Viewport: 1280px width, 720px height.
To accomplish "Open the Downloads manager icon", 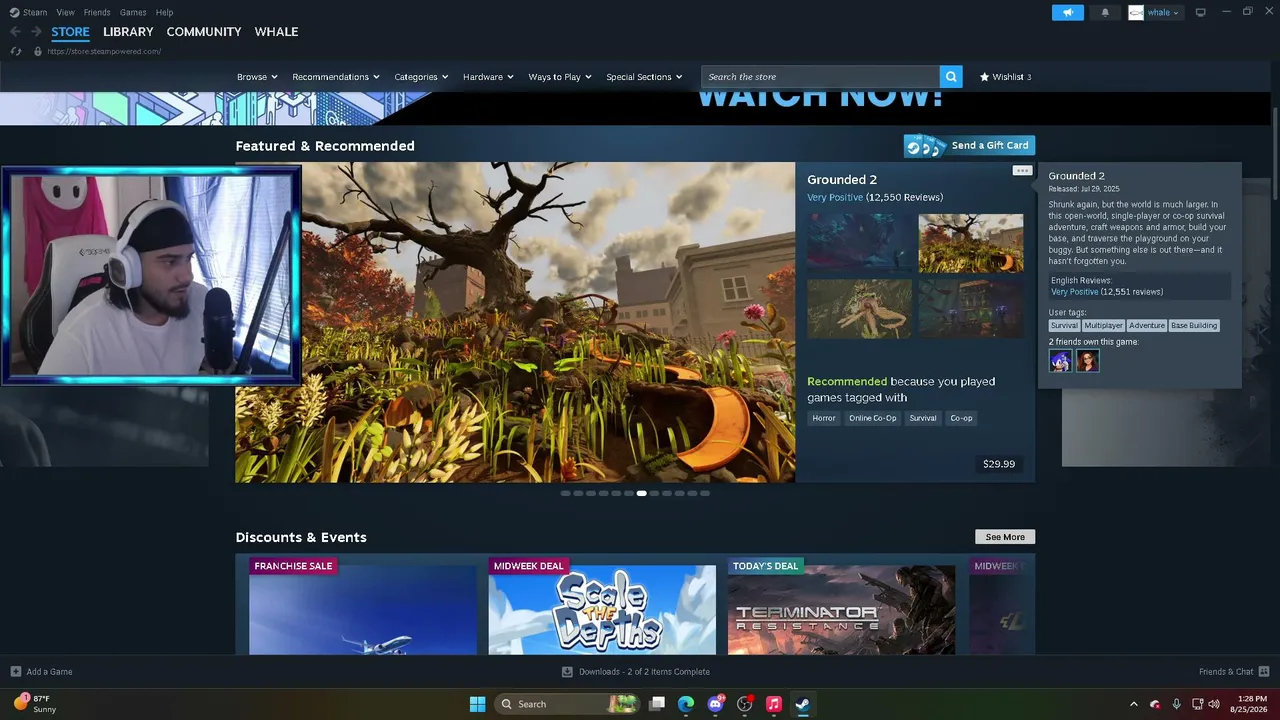I will point(567,672).
